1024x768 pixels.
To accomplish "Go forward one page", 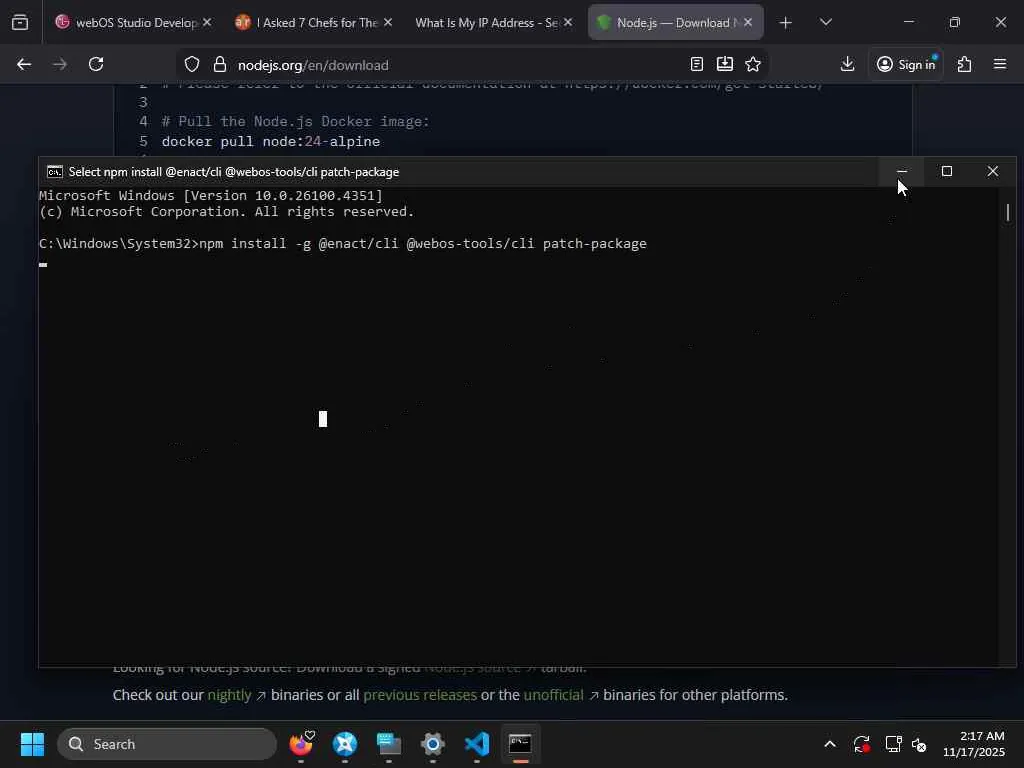I will [x=60, y=64].
